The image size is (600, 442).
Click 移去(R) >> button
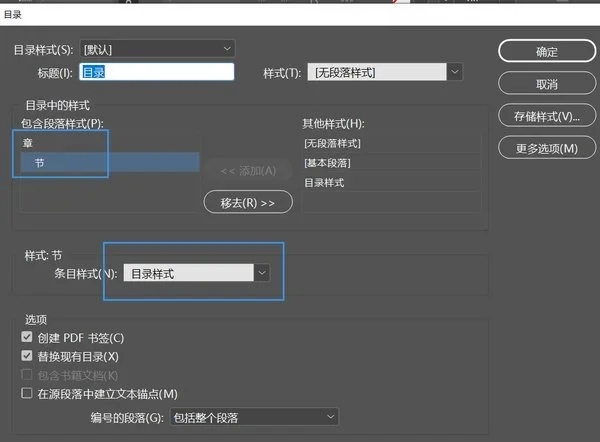[248, 202]
